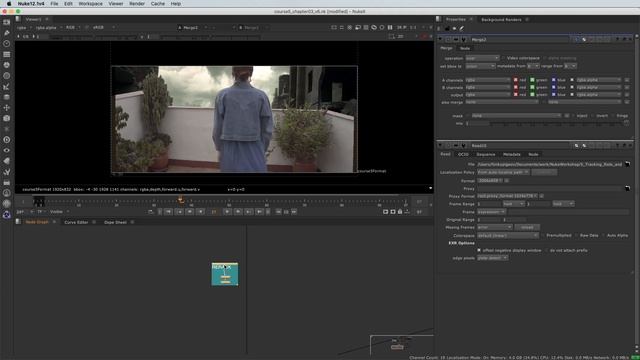Enable the Auto Alpha checkbox
Image resolution: width=640 pixels, height=360 pixels.
603,236
